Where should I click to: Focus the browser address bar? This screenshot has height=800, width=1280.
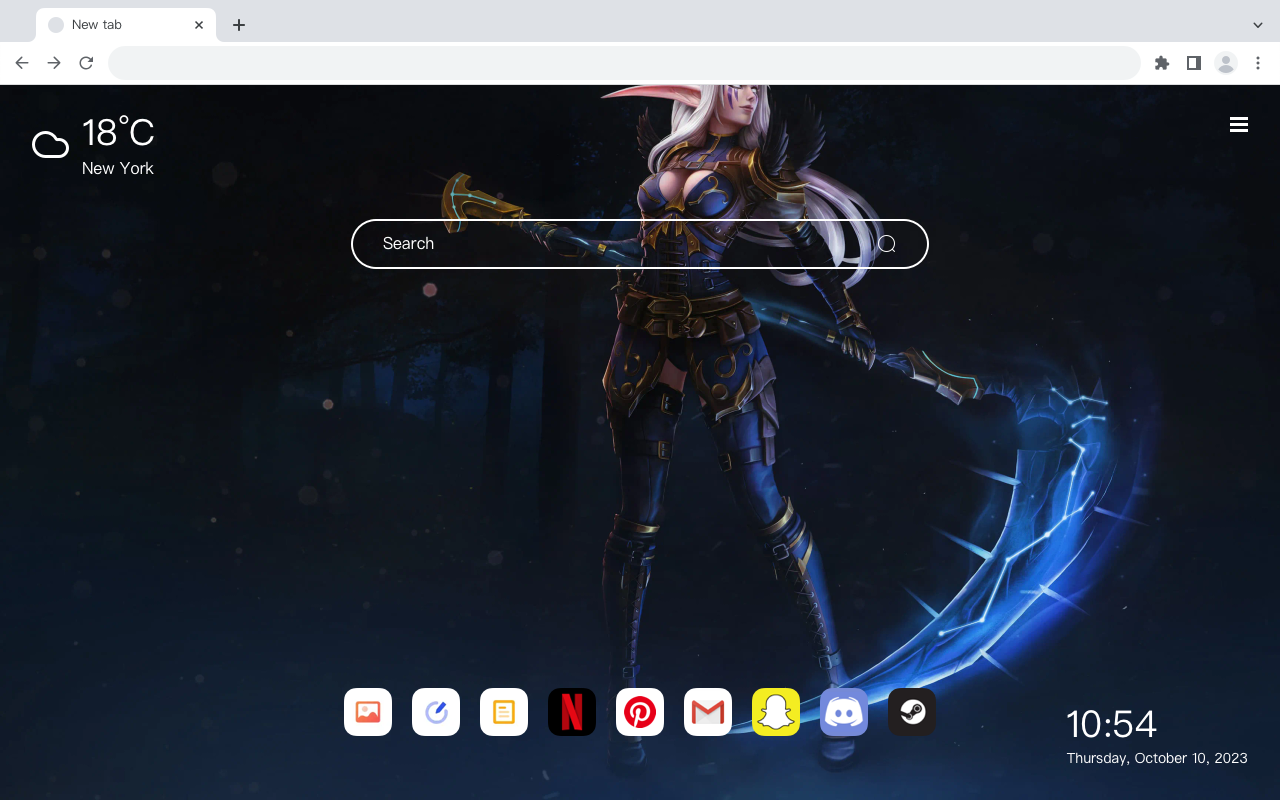click(x=624, y=63)
